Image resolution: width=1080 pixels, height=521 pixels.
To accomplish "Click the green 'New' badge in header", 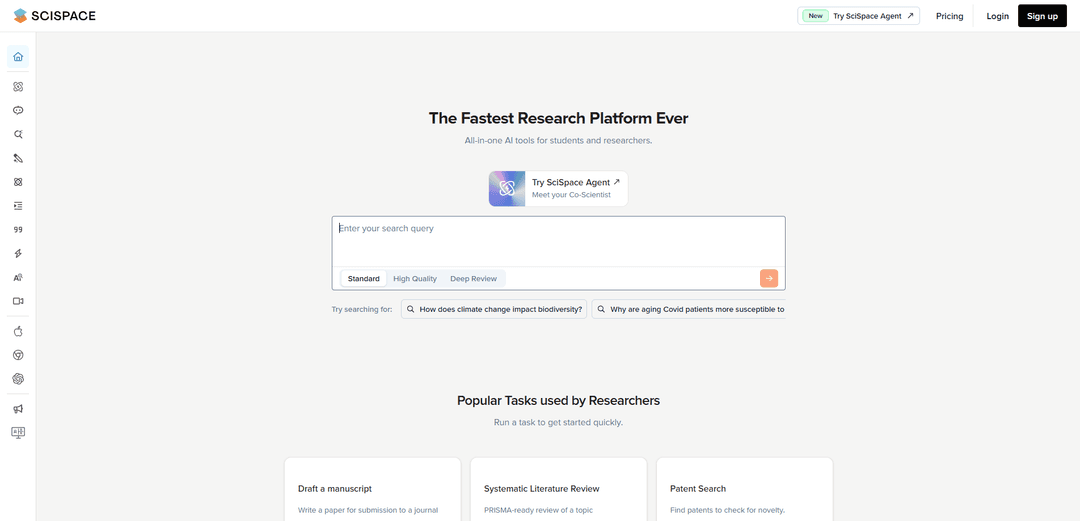I will click(815, 16).
